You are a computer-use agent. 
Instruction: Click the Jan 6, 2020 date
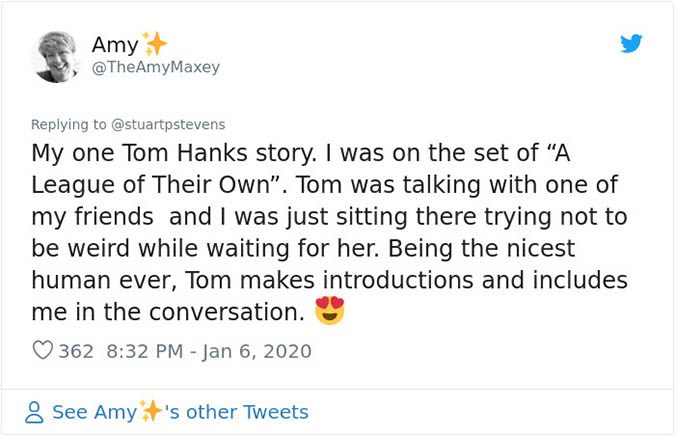258,351
